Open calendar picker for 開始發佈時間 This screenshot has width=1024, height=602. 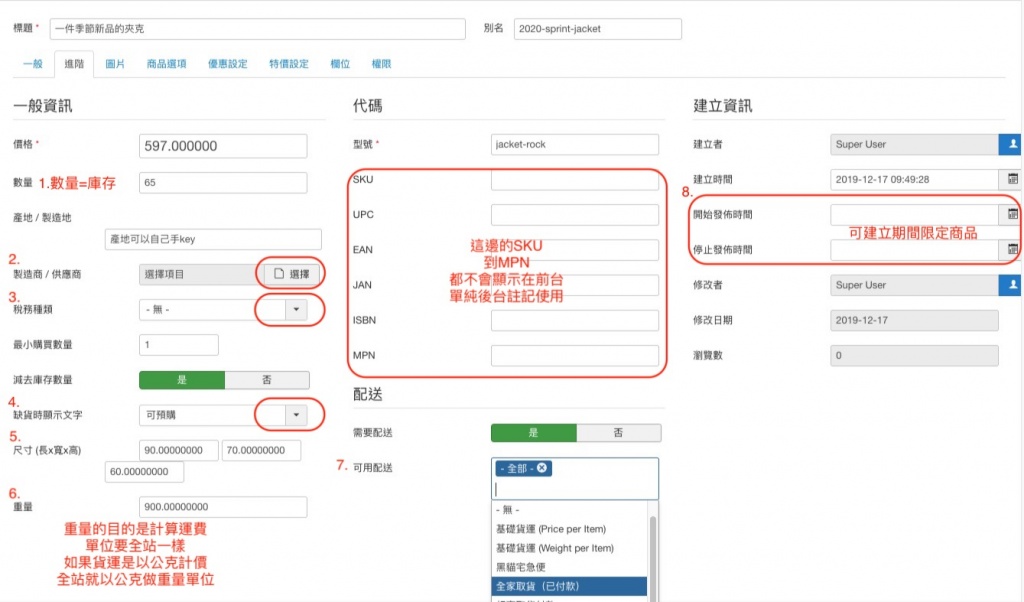(x=1011, y=215)
